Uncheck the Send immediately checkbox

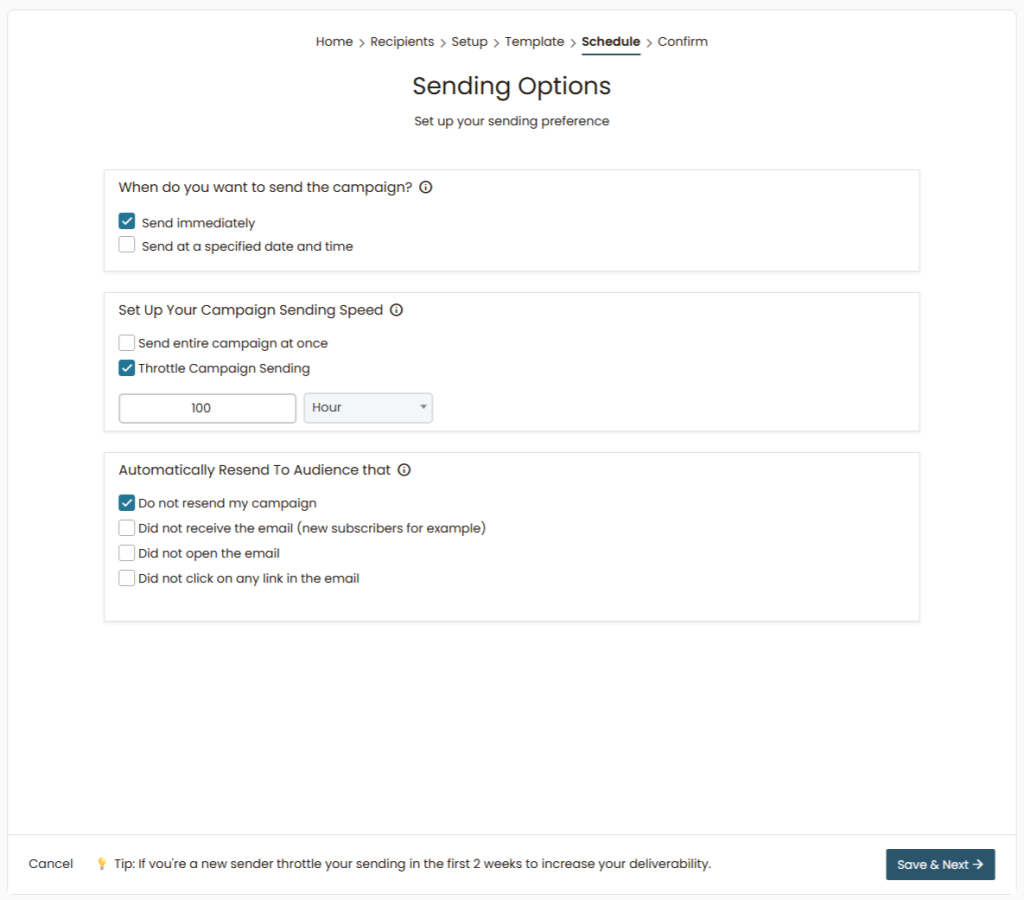127,222
